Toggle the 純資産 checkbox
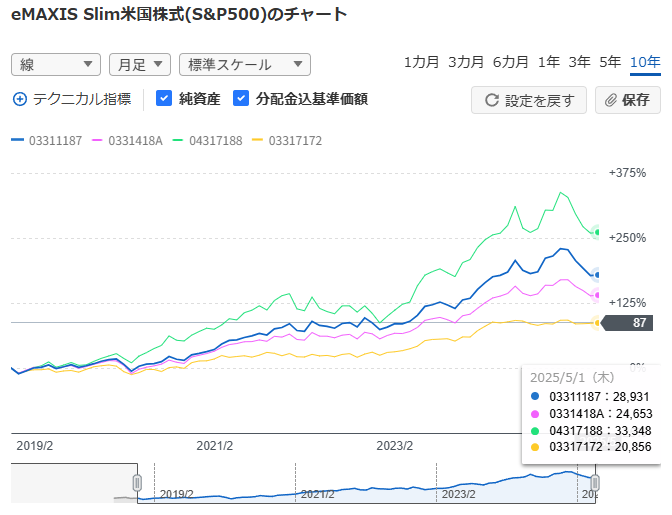The height and width of the screenshot is (515, 672). click(x=164, y=99)
